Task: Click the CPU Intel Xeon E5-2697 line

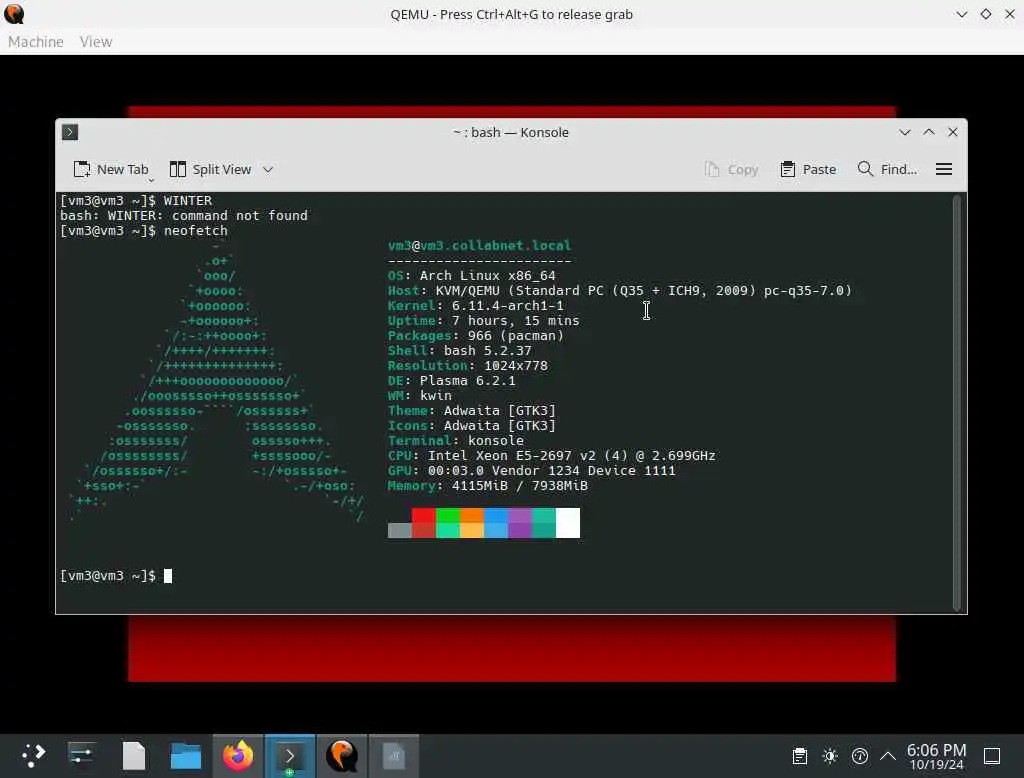Action: tap(552, 456)
